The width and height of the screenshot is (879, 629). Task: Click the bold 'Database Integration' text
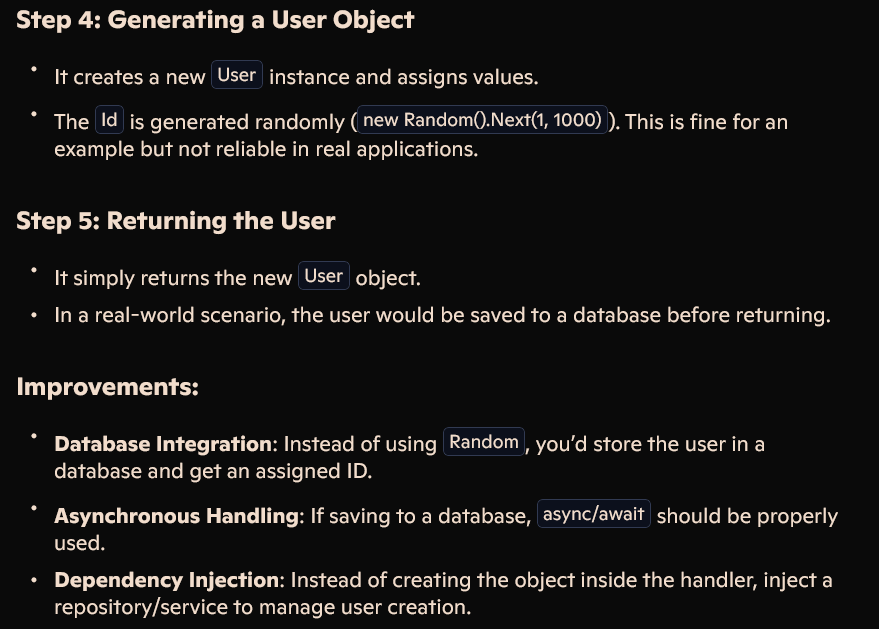click(163, 444)
